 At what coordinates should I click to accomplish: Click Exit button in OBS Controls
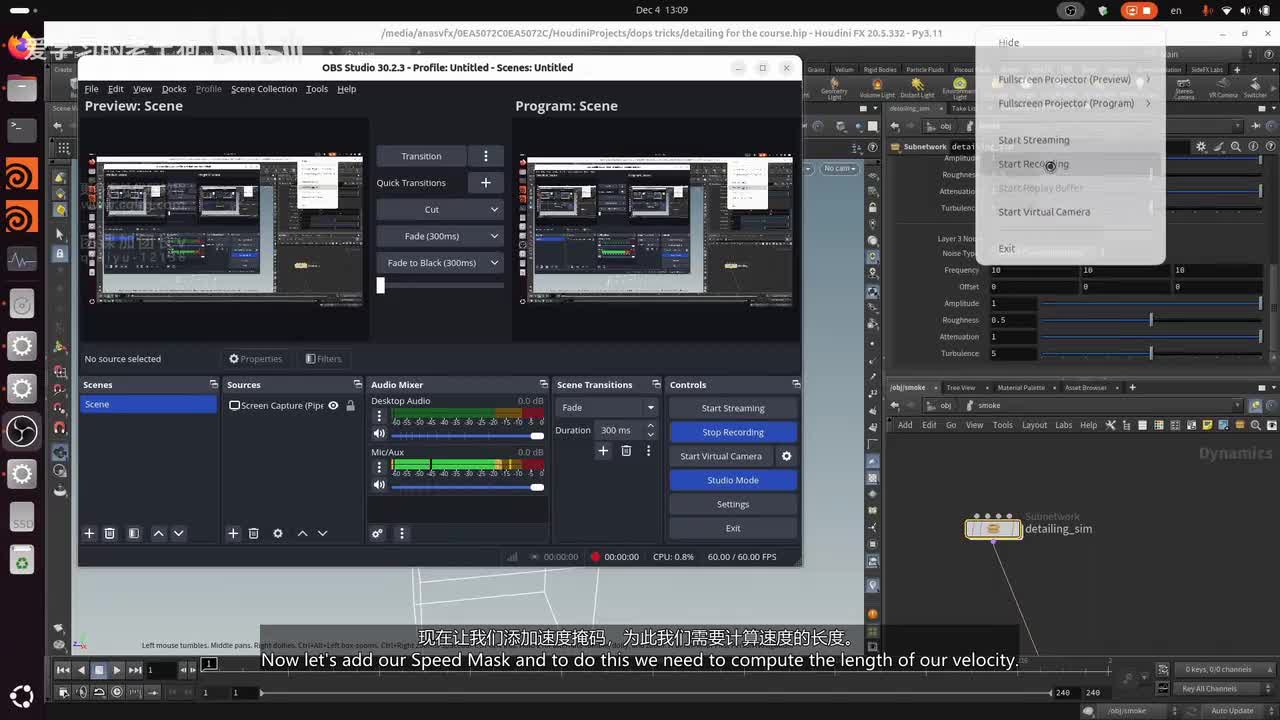pos(733,528)
